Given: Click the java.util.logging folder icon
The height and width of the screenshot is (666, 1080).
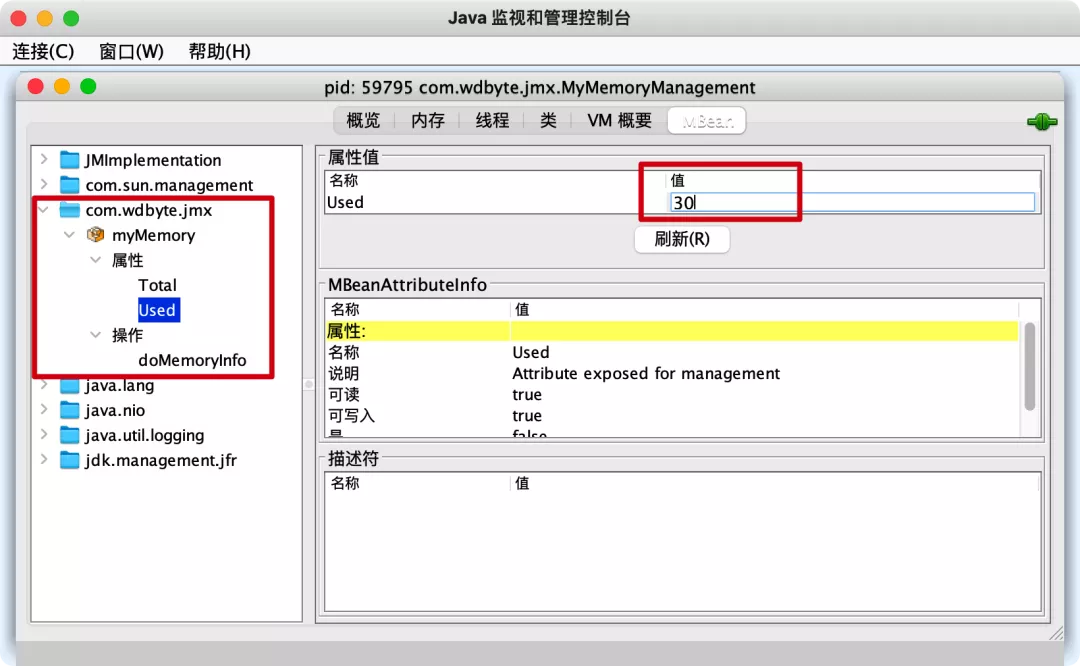Looking at the screenshot, I should coord(70,435).
